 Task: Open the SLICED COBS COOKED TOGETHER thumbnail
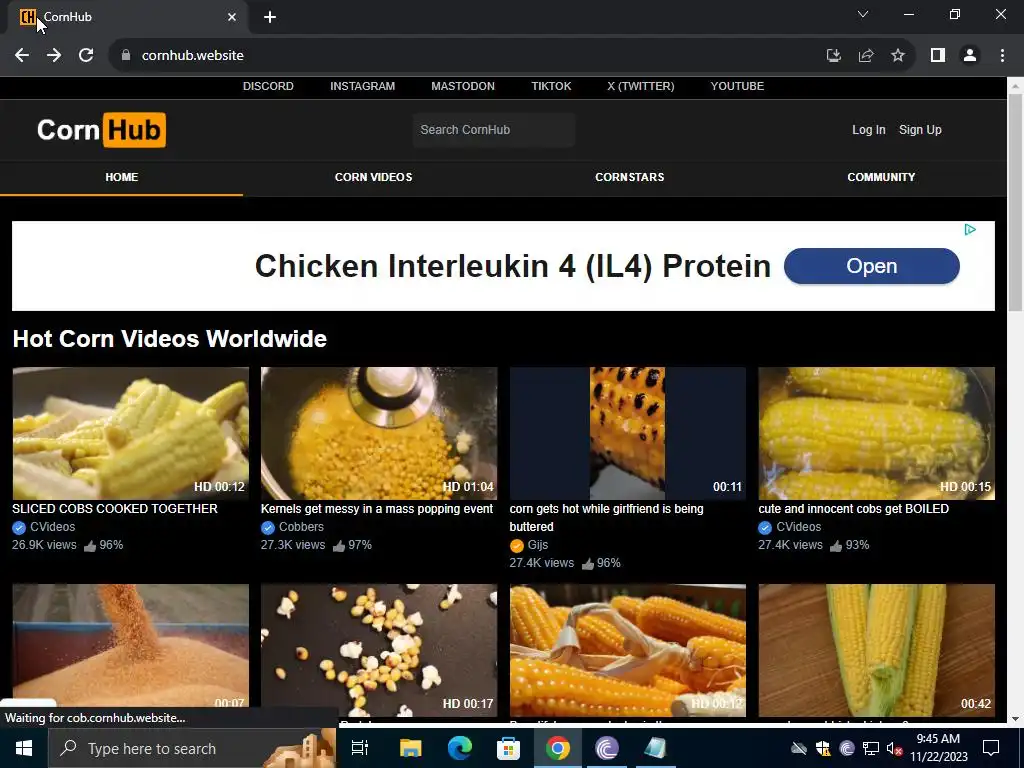[x=131, y=434]
